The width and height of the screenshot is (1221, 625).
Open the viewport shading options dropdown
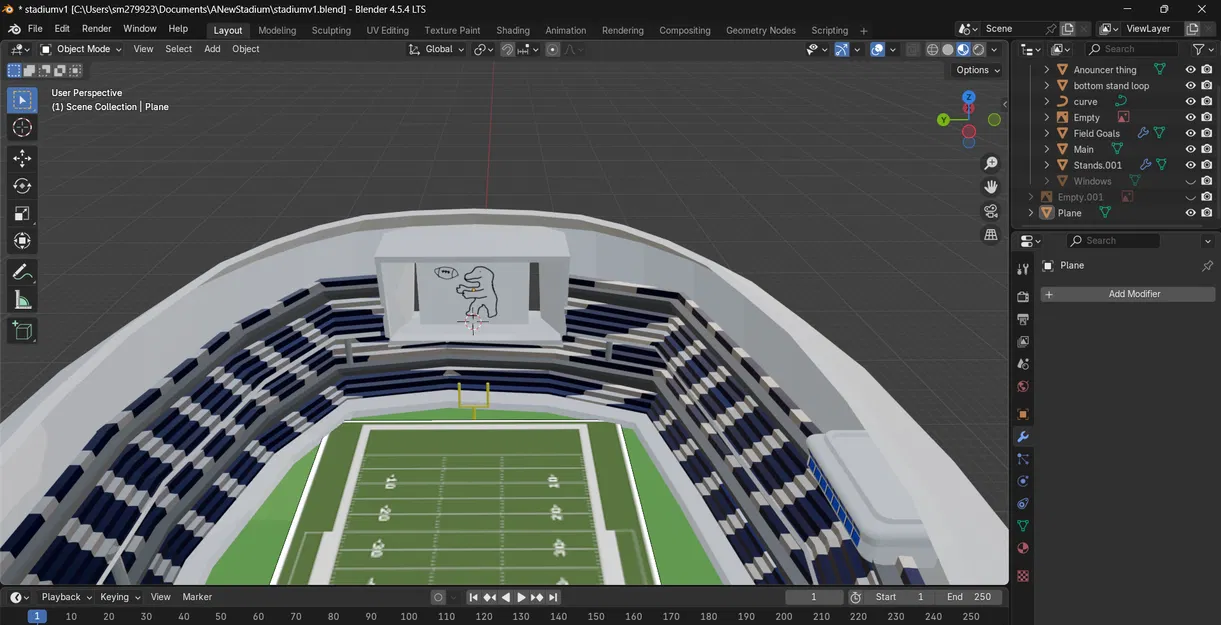pyautogui.click(x=994, y=49)
